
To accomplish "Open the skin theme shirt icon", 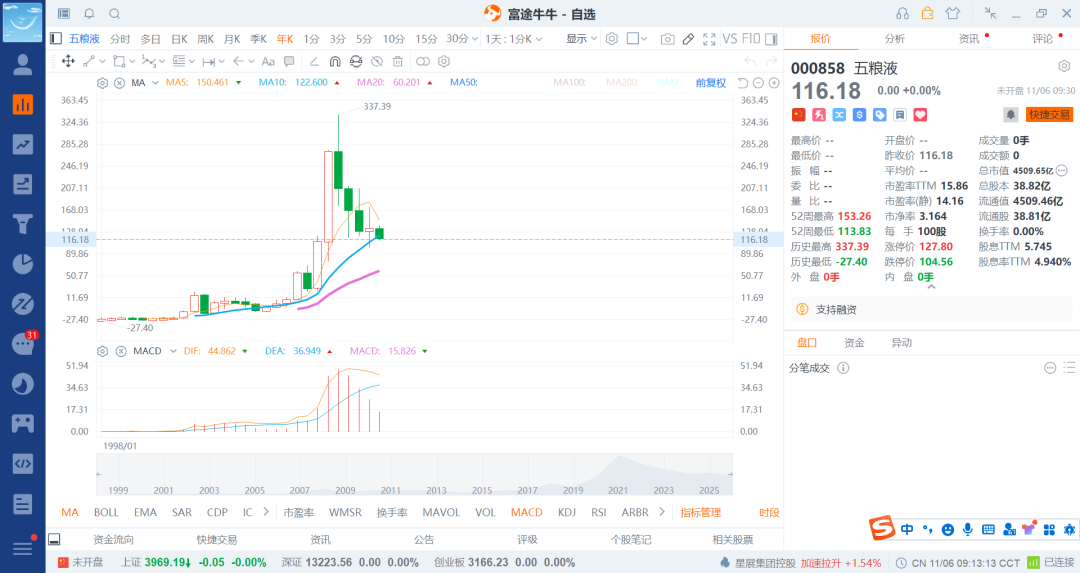I will click(x=953, y=14).
